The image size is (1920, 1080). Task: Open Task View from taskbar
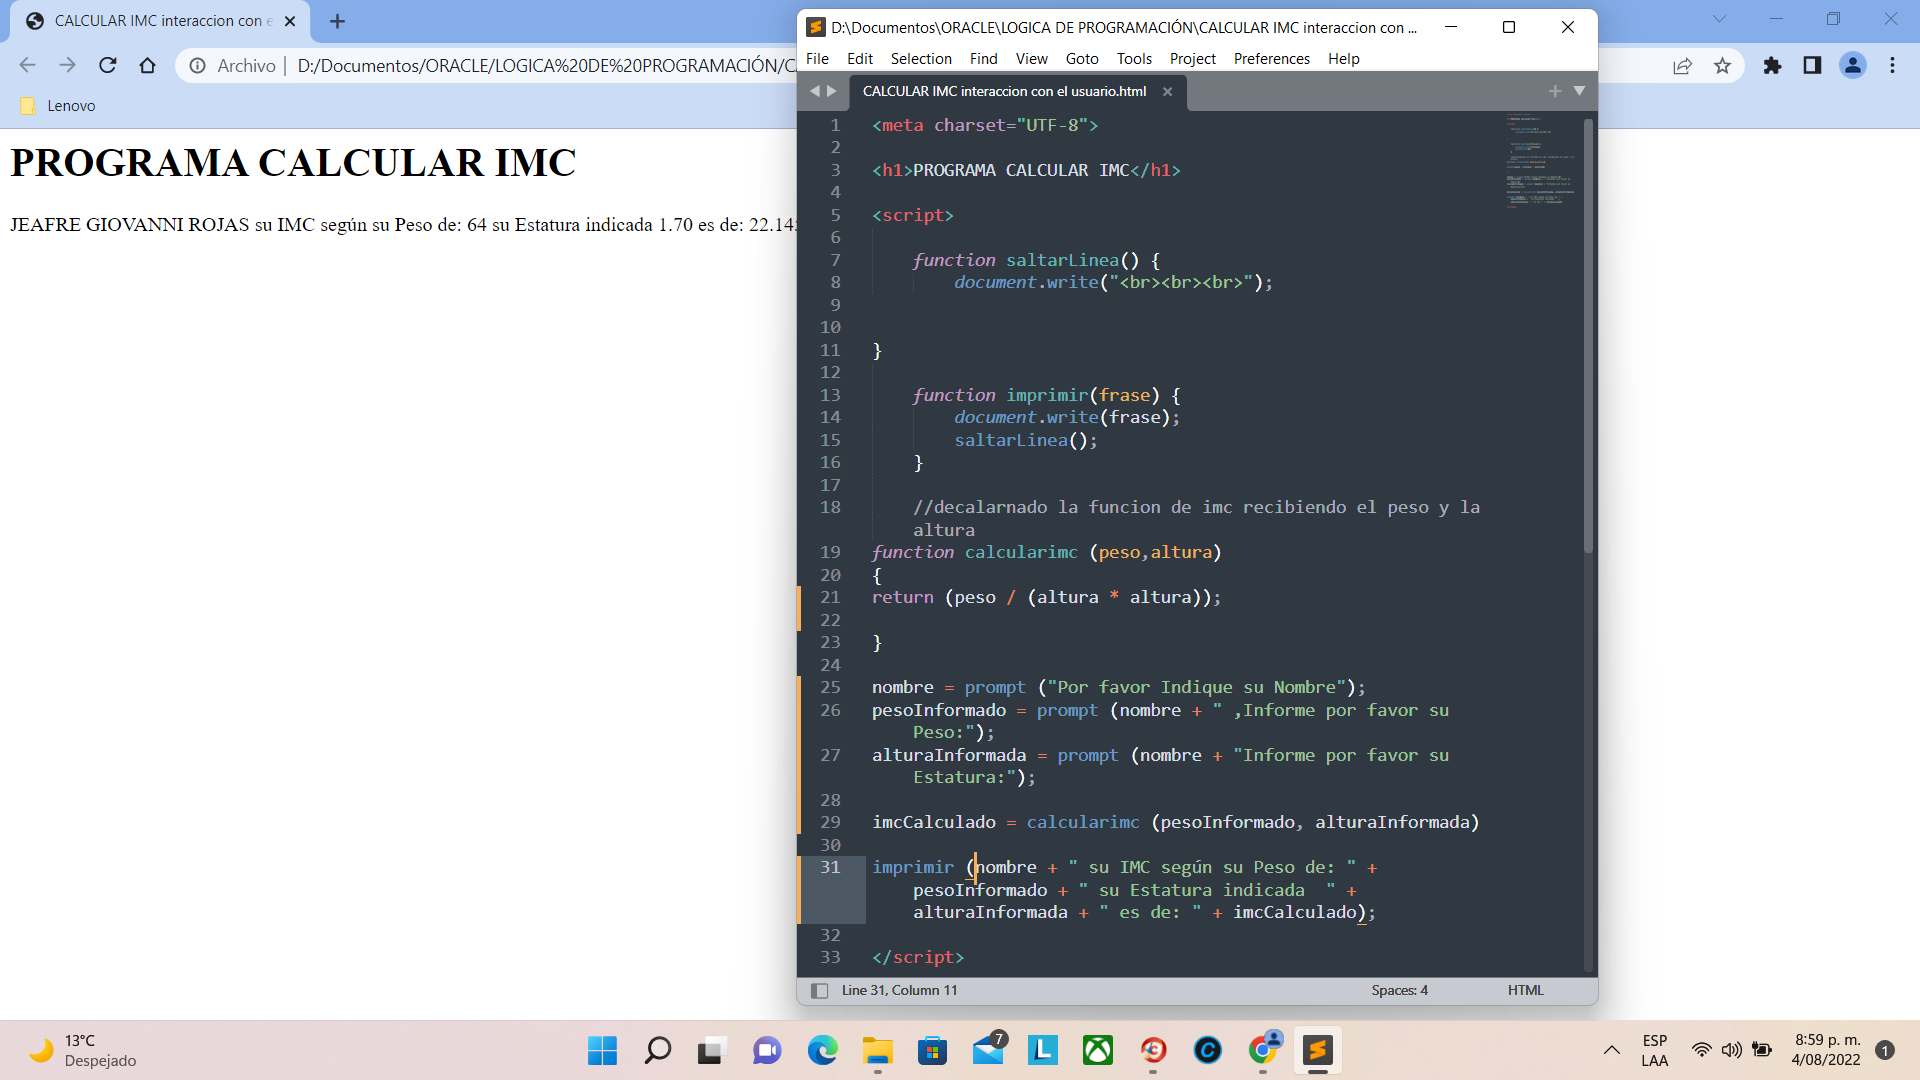point(711,1050)
